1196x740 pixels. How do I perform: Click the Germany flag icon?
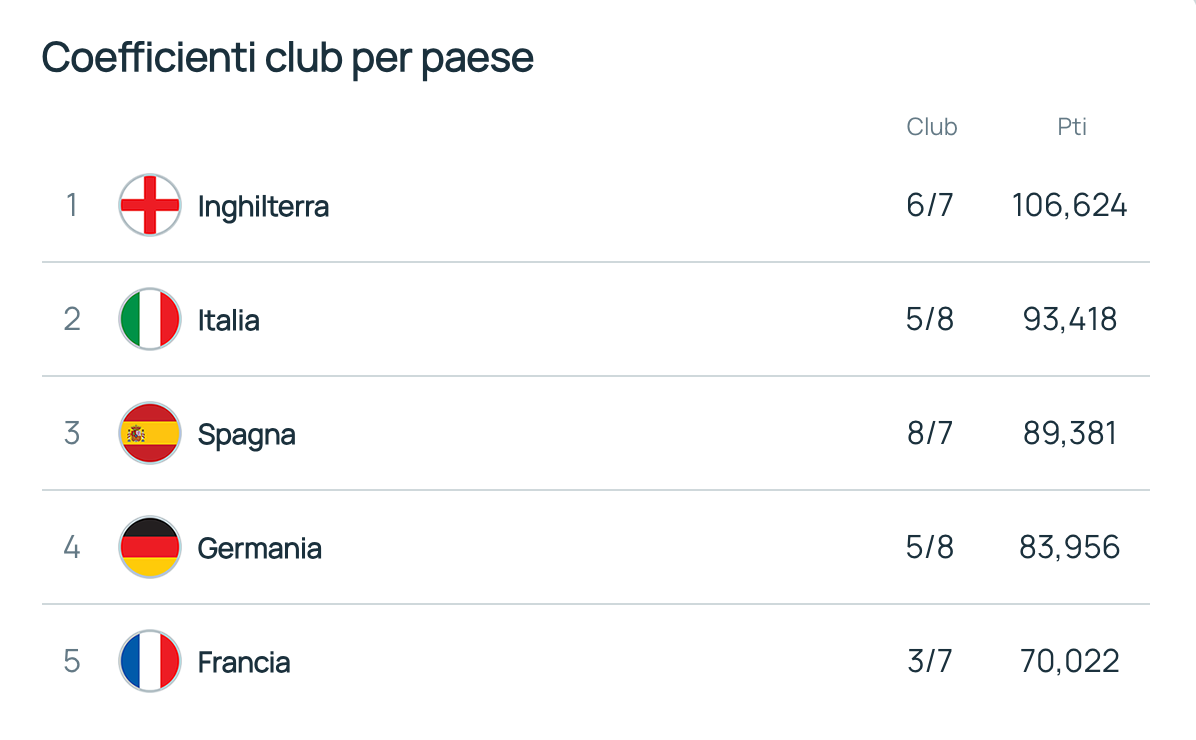coord(150,547)
